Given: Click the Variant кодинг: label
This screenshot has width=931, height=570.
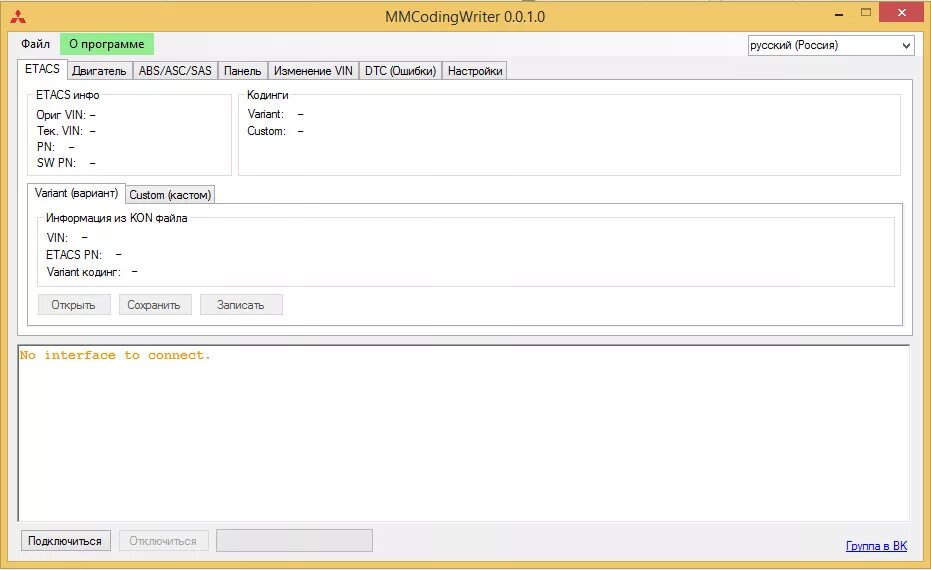Looking at the screenshot, I should 84,272.
